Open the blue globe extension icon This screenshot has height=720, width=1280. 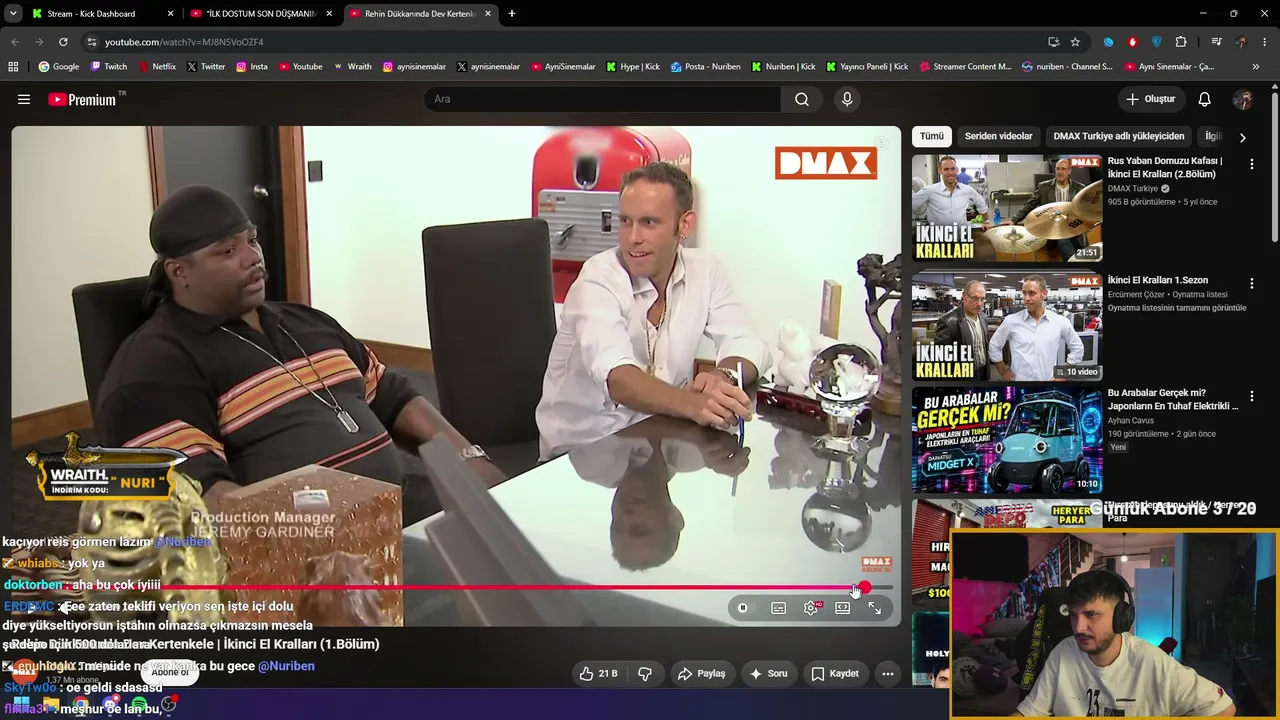(1109, 42)
